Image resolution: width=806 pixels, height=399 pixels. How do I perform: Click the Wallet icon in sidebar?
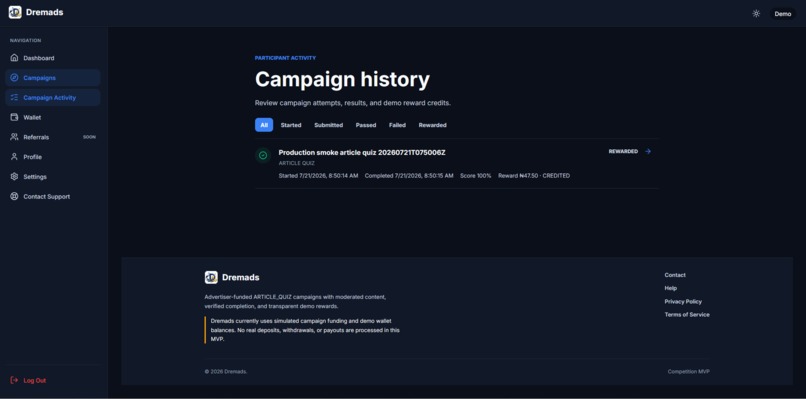click(x=14, y=117)
